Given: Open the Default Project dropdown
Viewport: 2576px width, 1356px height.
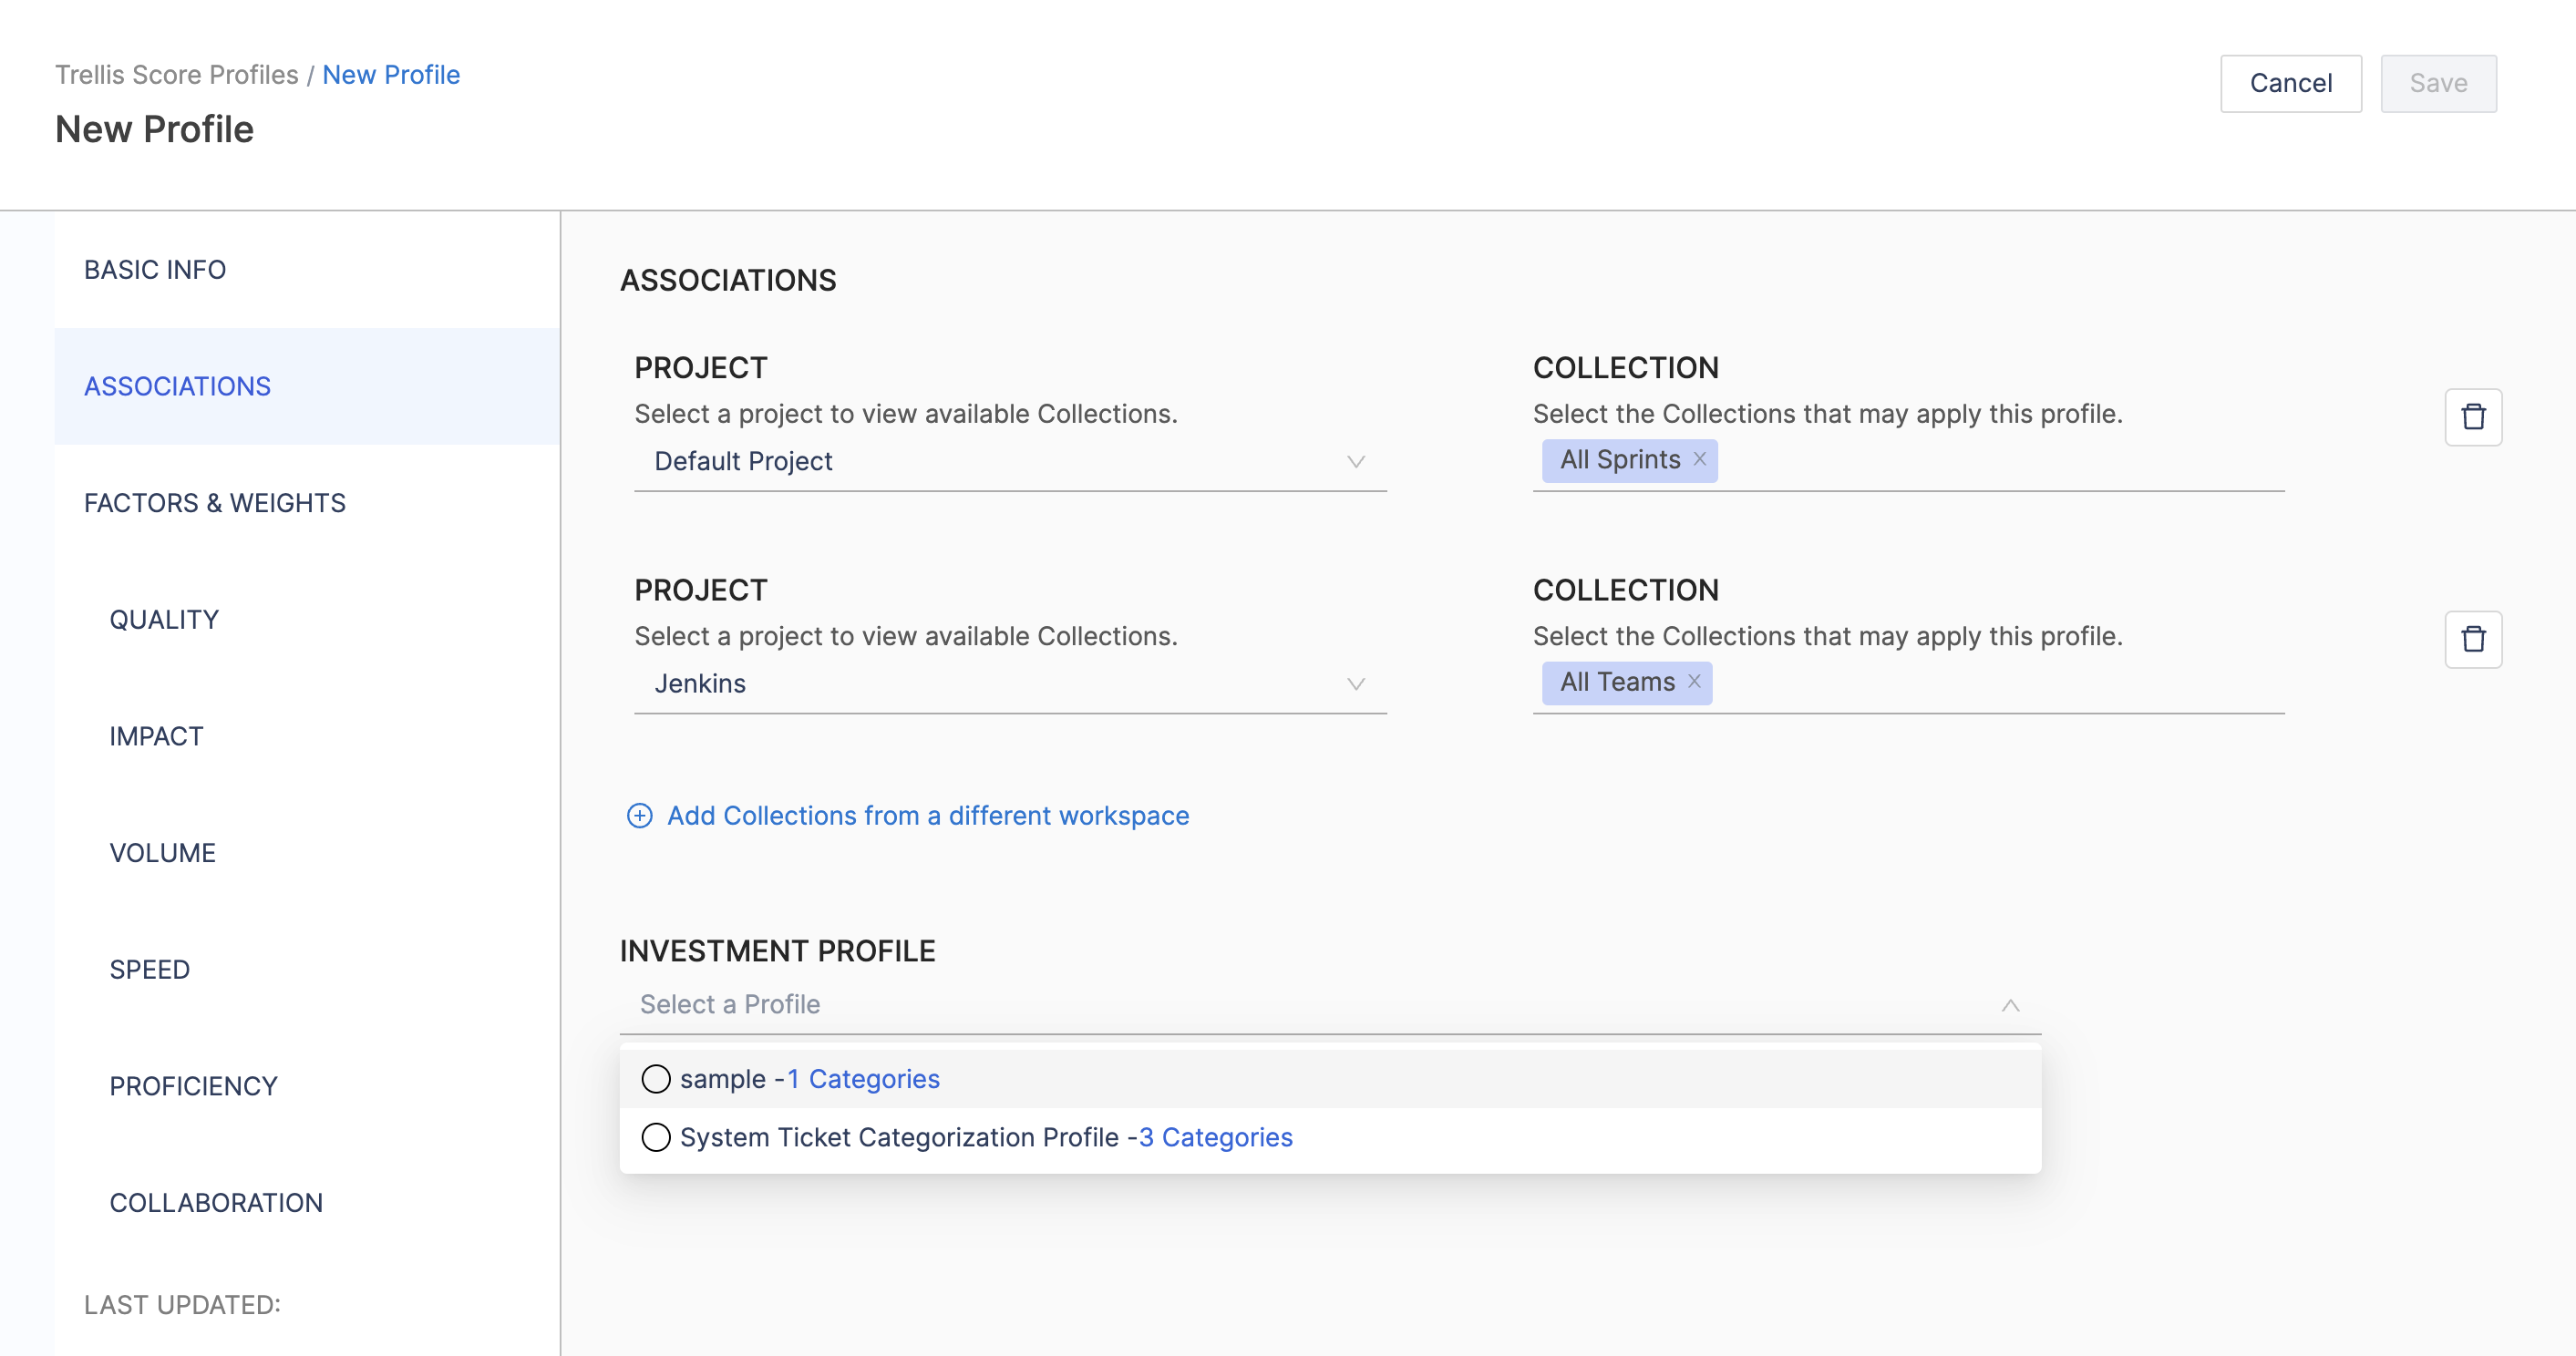Looking at the screenshot, I should click(1009, 461).
